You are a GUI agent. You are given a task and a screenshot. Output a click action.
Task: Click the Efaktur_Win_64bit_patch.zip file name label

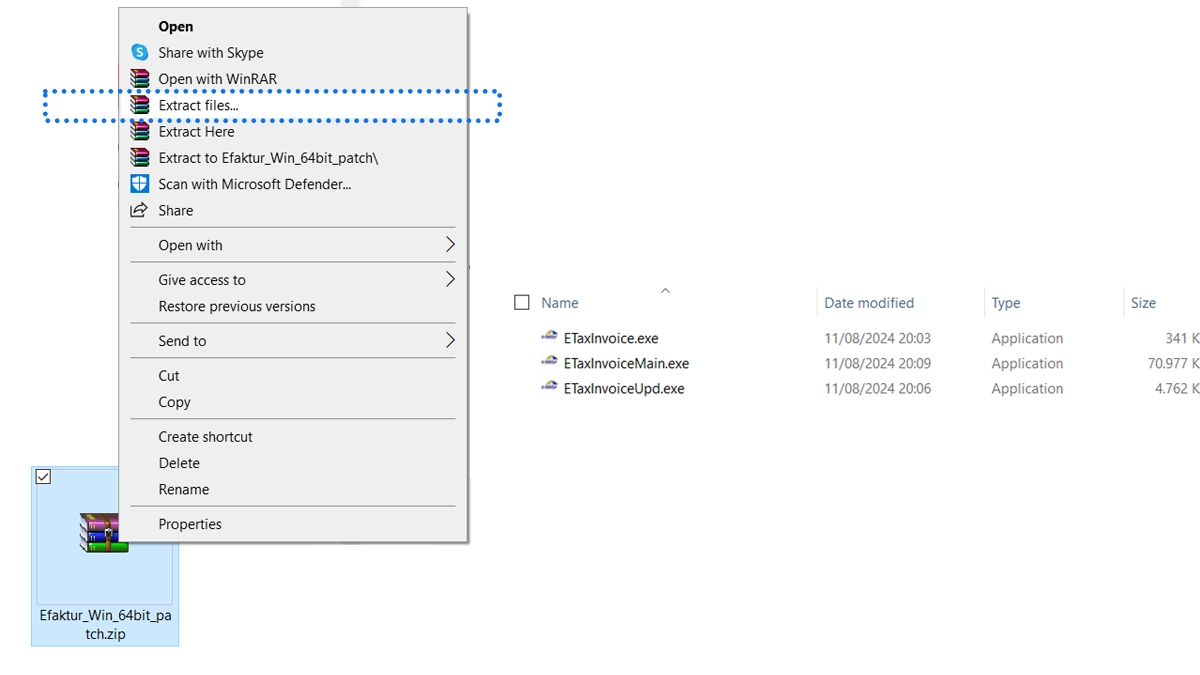[x=105, y=625]
